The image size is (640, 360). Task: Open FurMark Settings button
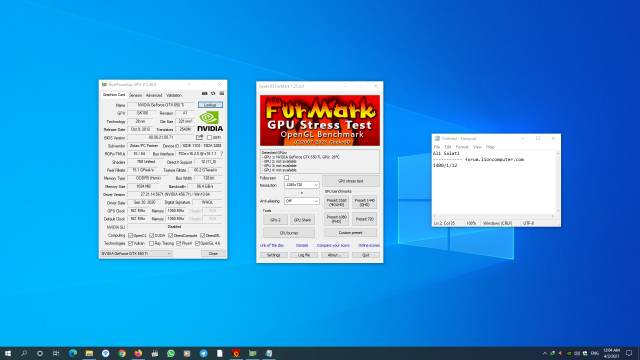tap(273, 255)
